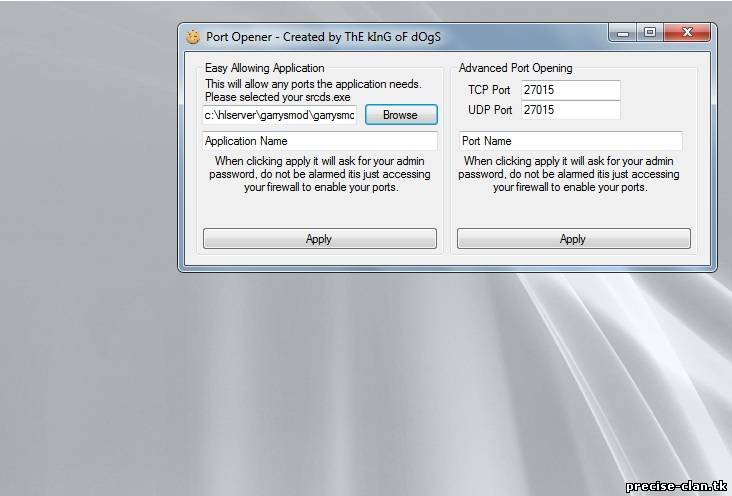Select the Port Name text box

(570, 141)
